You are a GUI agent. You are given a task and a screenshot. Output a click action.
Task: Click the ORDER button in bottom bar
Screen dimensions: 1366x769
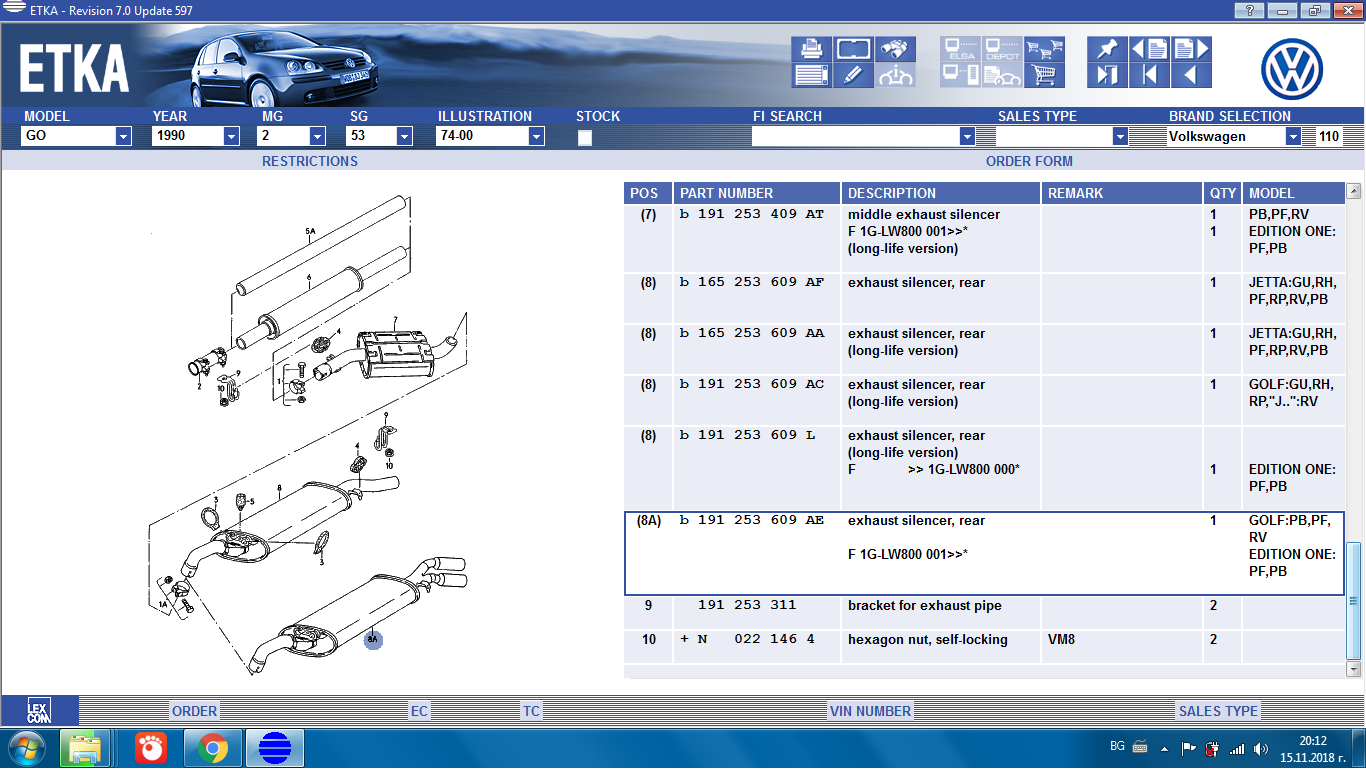194,711
